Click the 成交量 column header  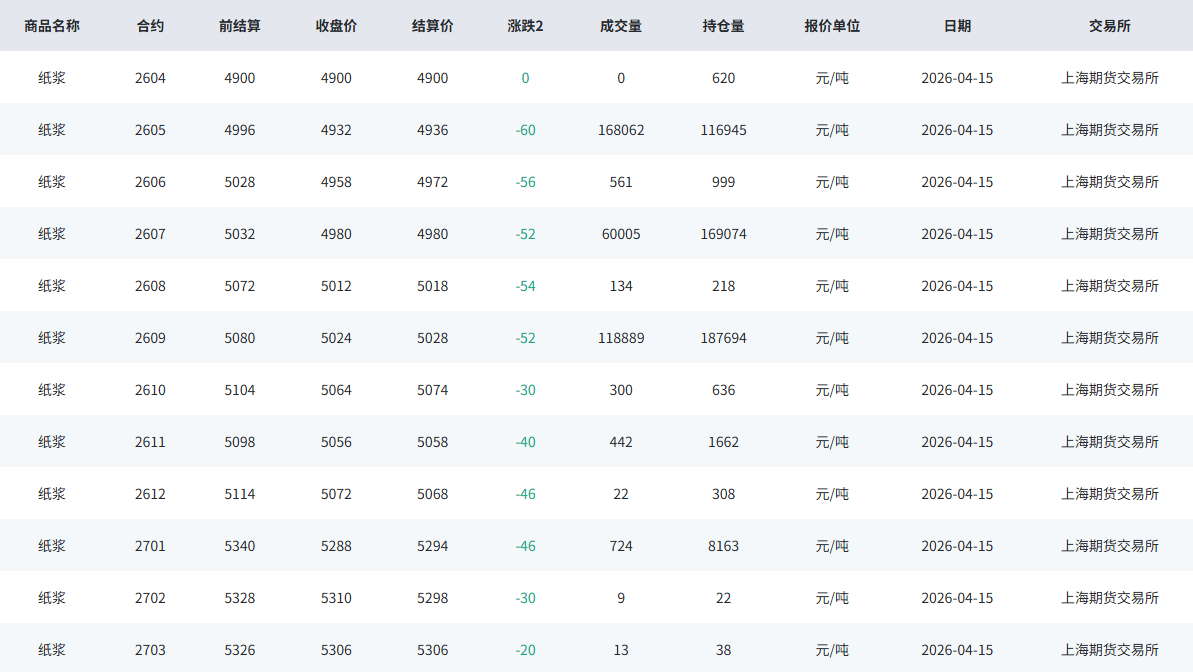(x=621, y=26)
